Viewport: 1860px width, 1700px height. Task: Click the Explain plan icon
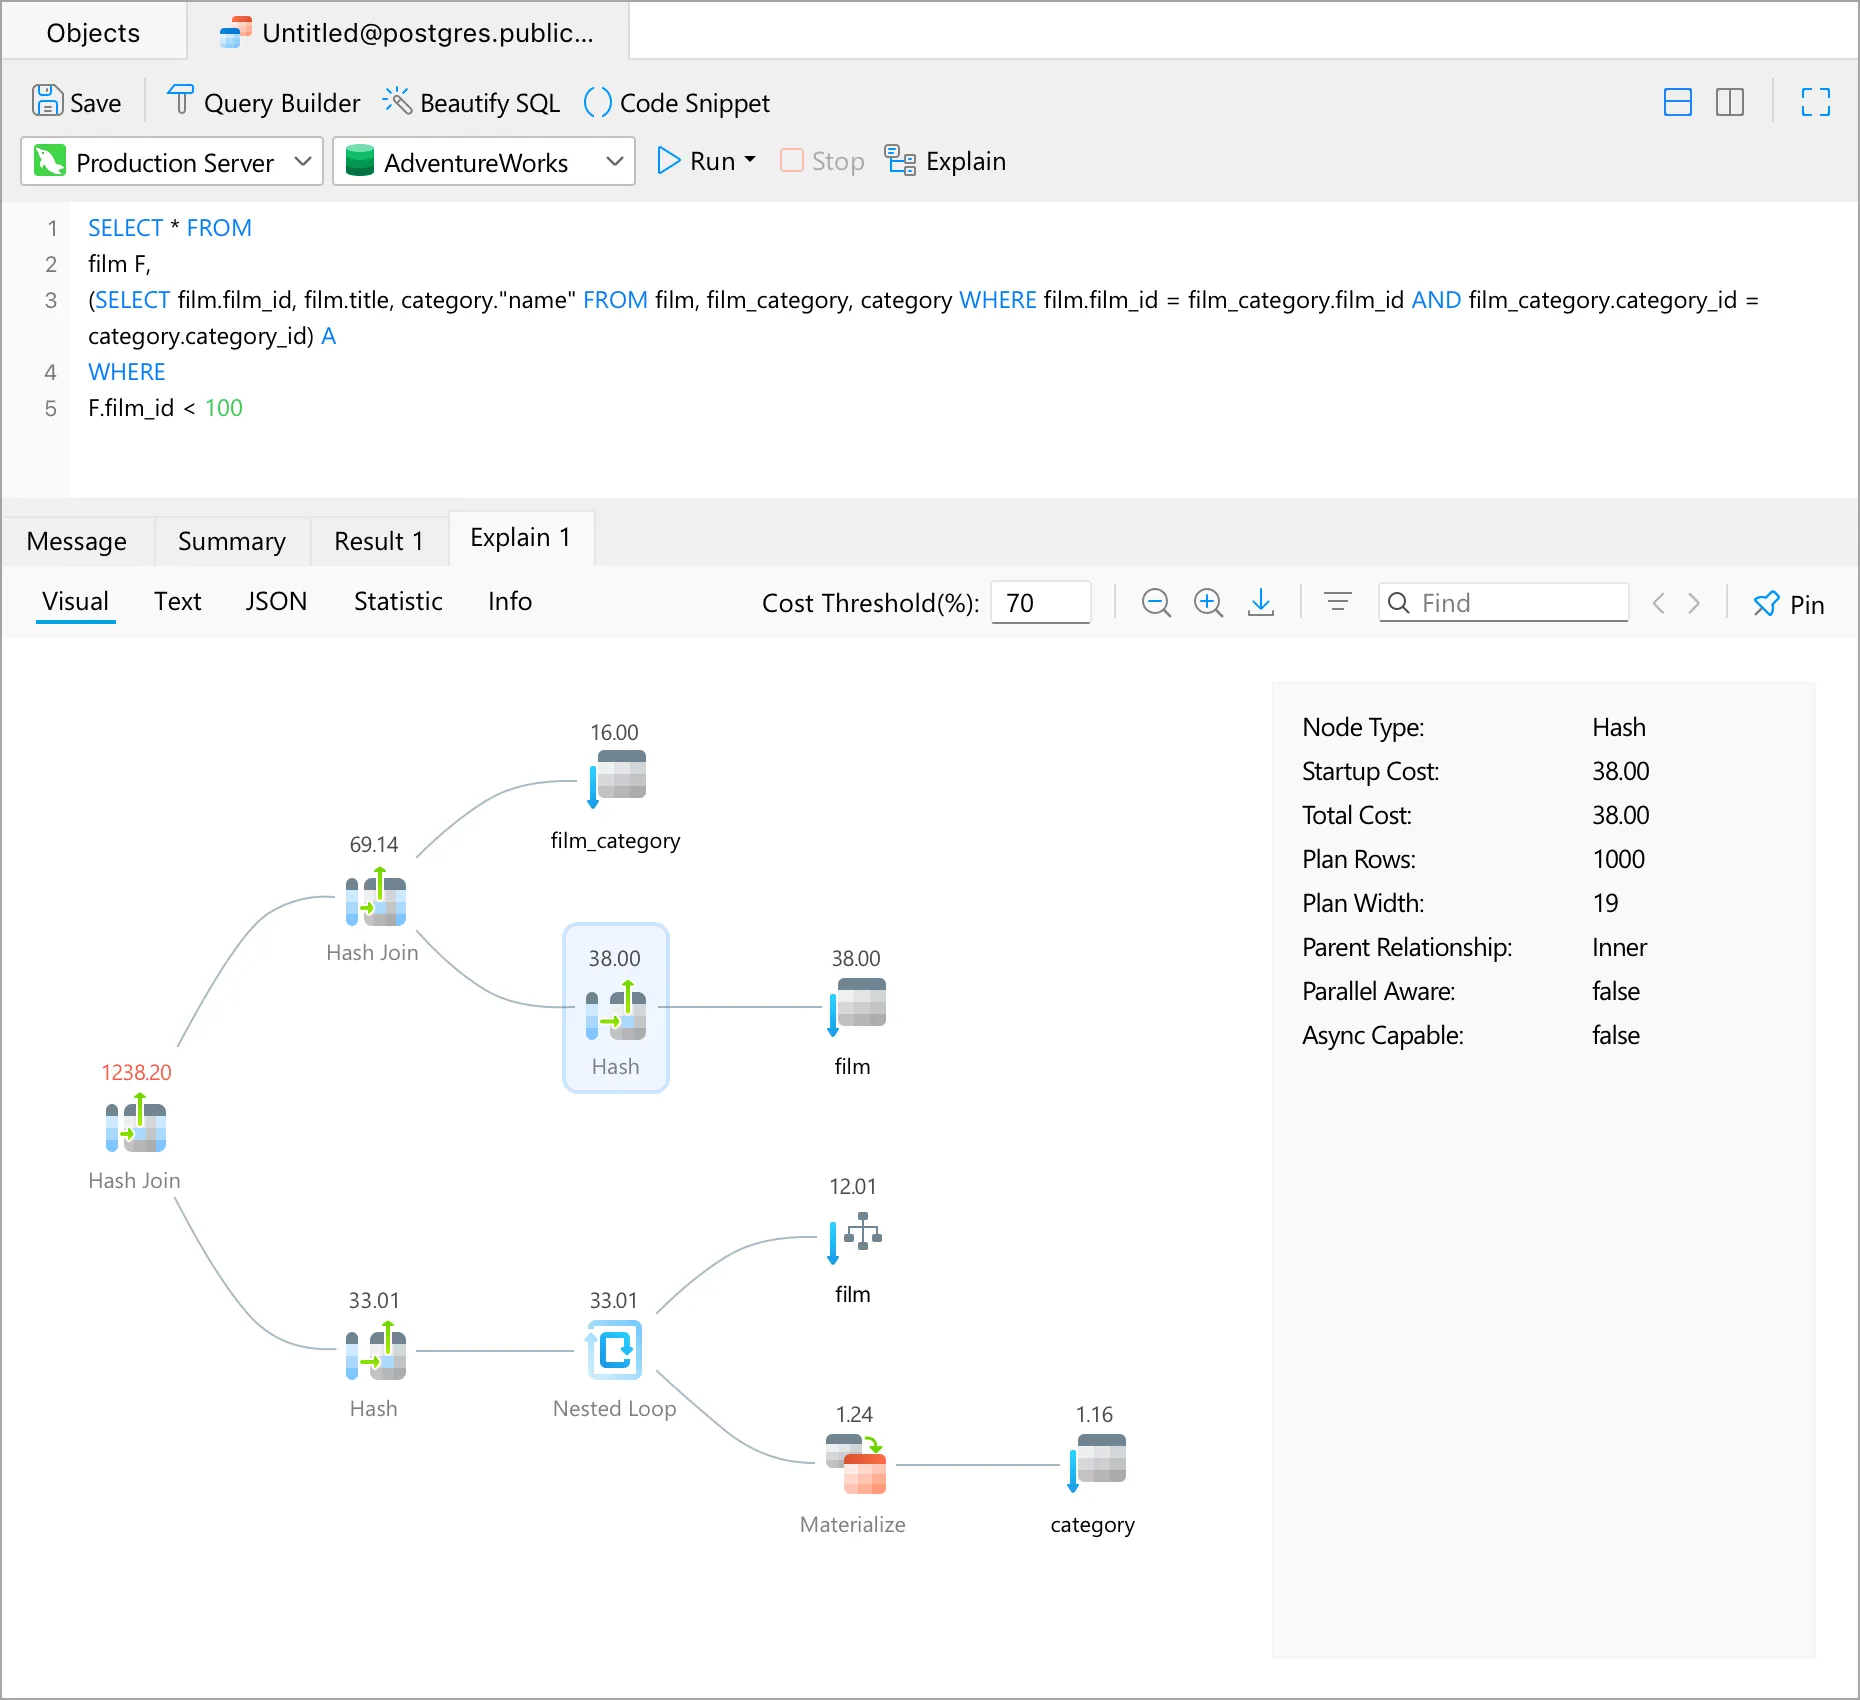point(900,160)
